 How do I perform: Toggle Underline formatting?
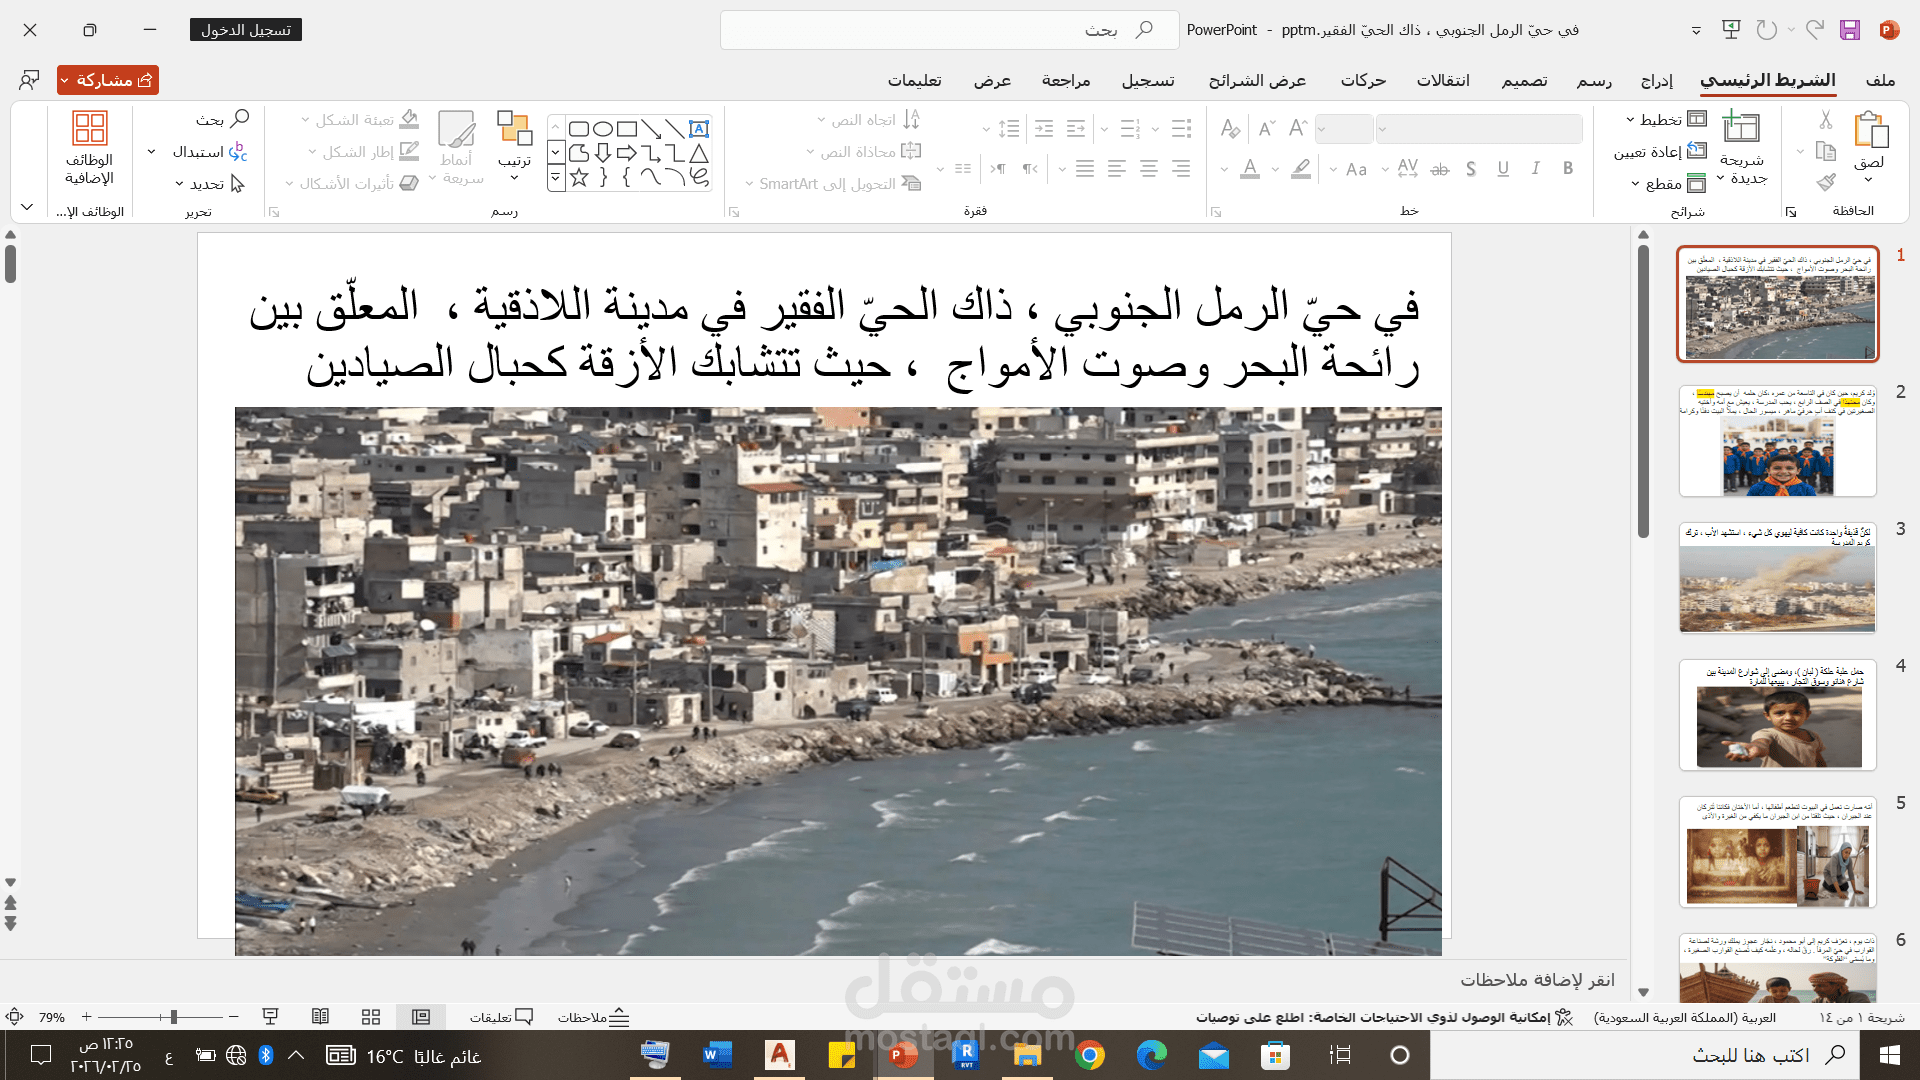(x=1503, y=169)
